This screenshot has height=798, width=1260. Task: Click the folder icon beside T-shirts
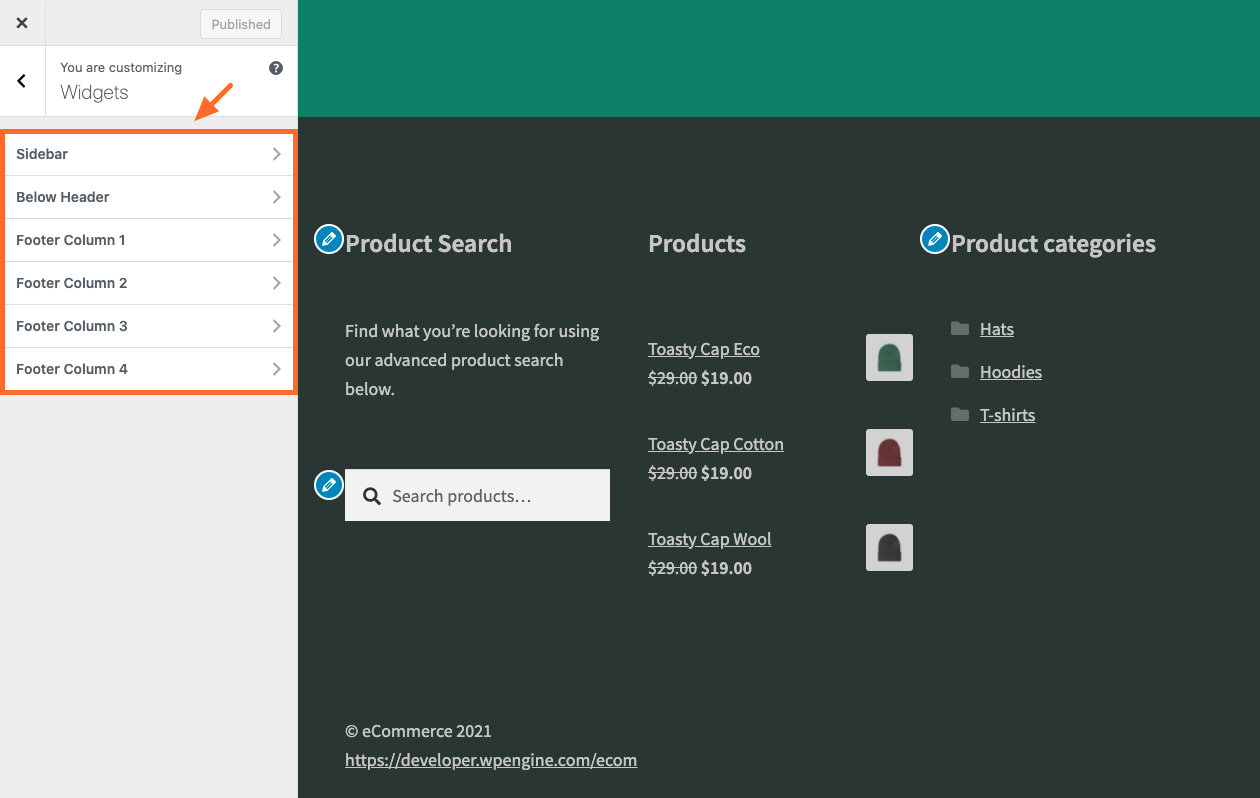pos(958,414)
